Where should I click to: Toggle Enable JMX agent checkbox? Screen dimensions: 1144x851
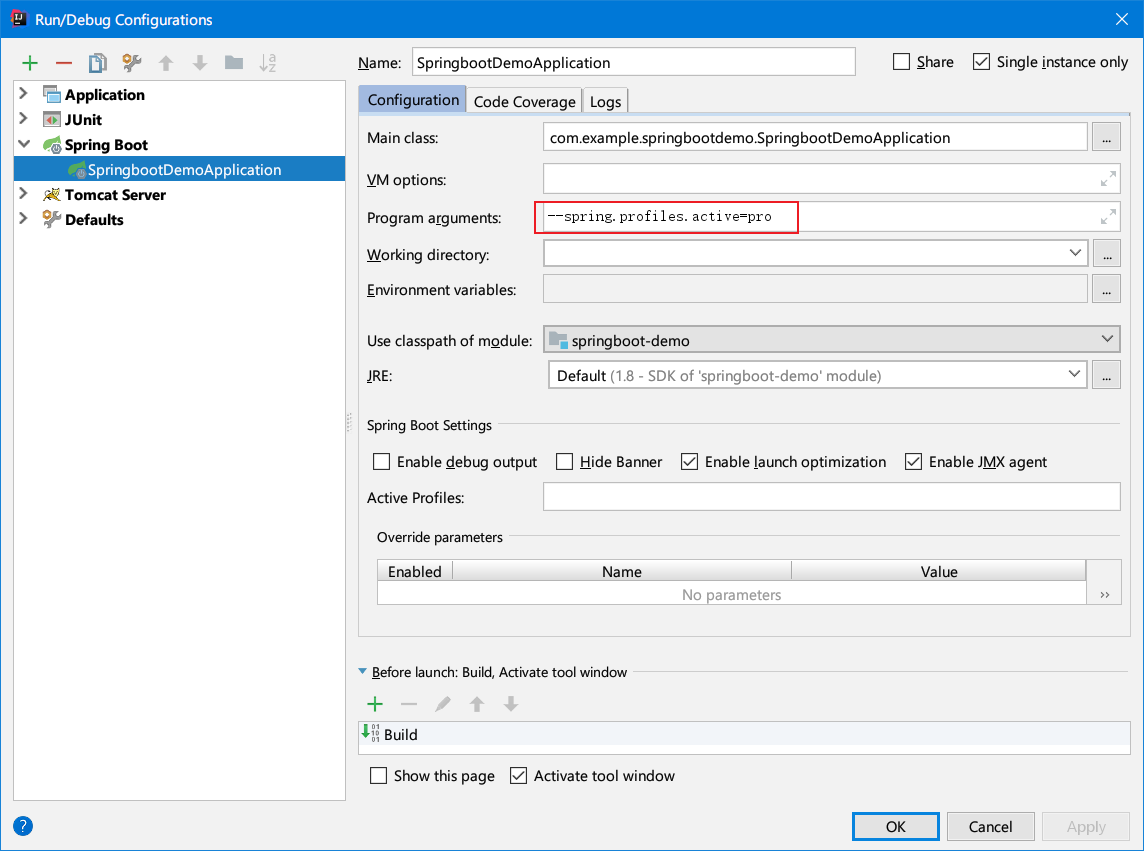pyautogui.click(x=913, y=462)
